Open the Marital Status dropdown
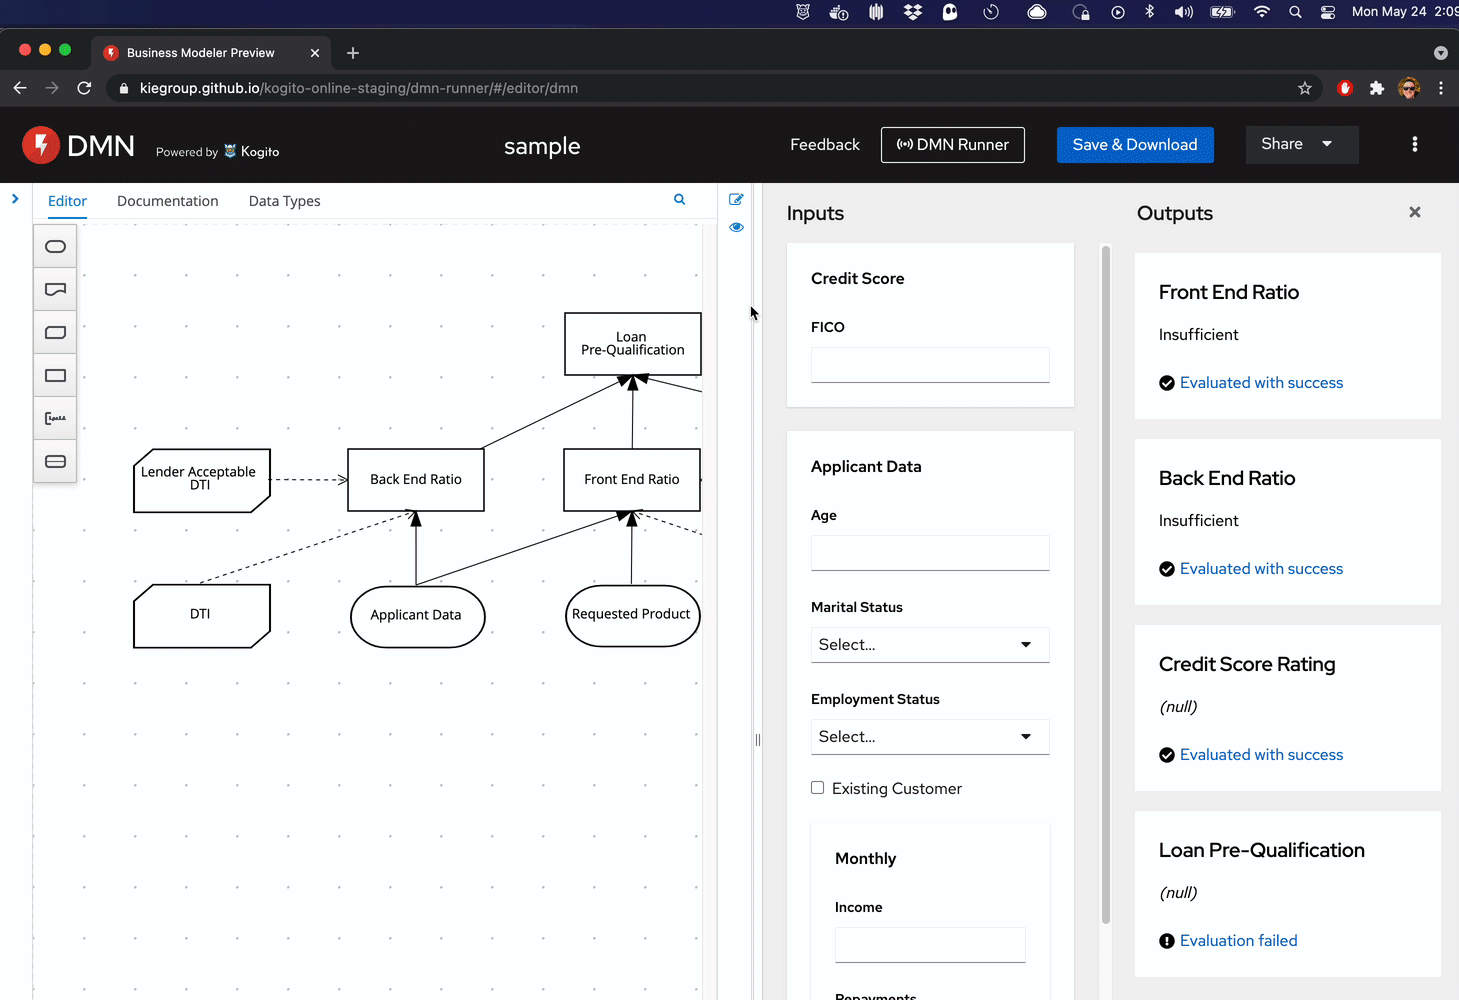Screen dimensions: 1459x1000 (x=929, y=645)
